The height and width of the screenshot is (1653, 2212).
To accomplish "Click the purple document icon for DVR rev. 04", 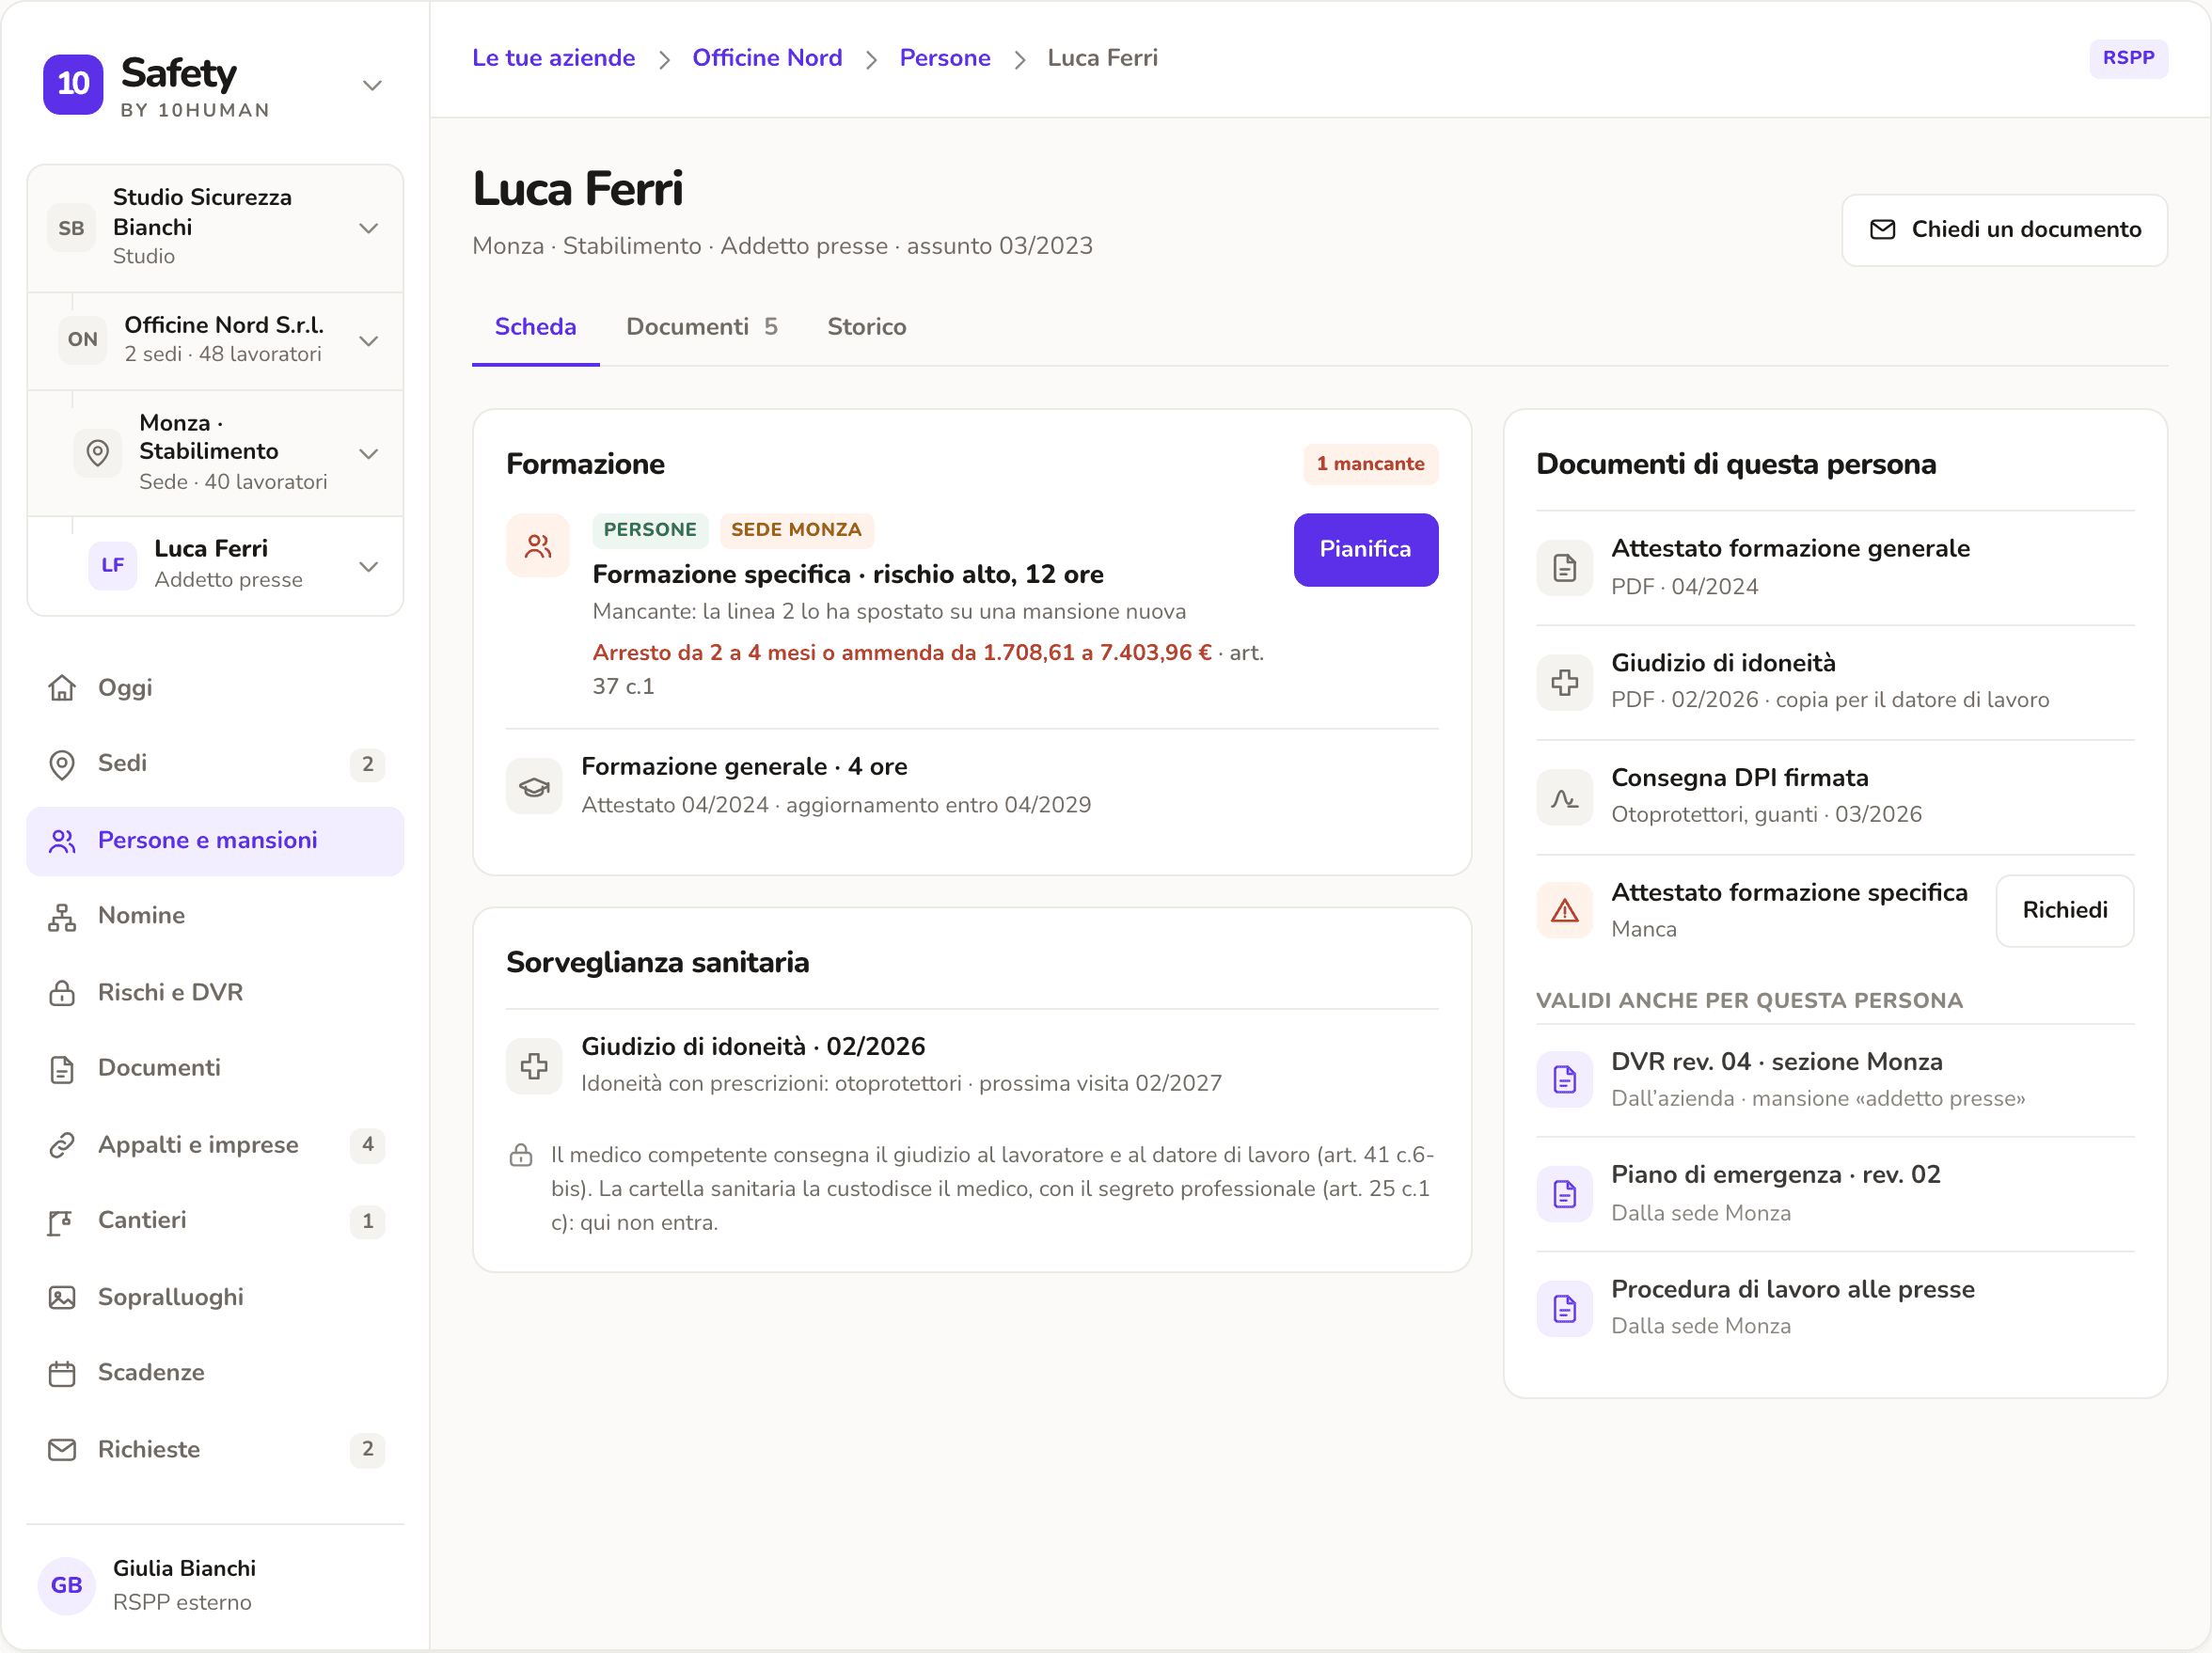I will pos(1564,1079).
